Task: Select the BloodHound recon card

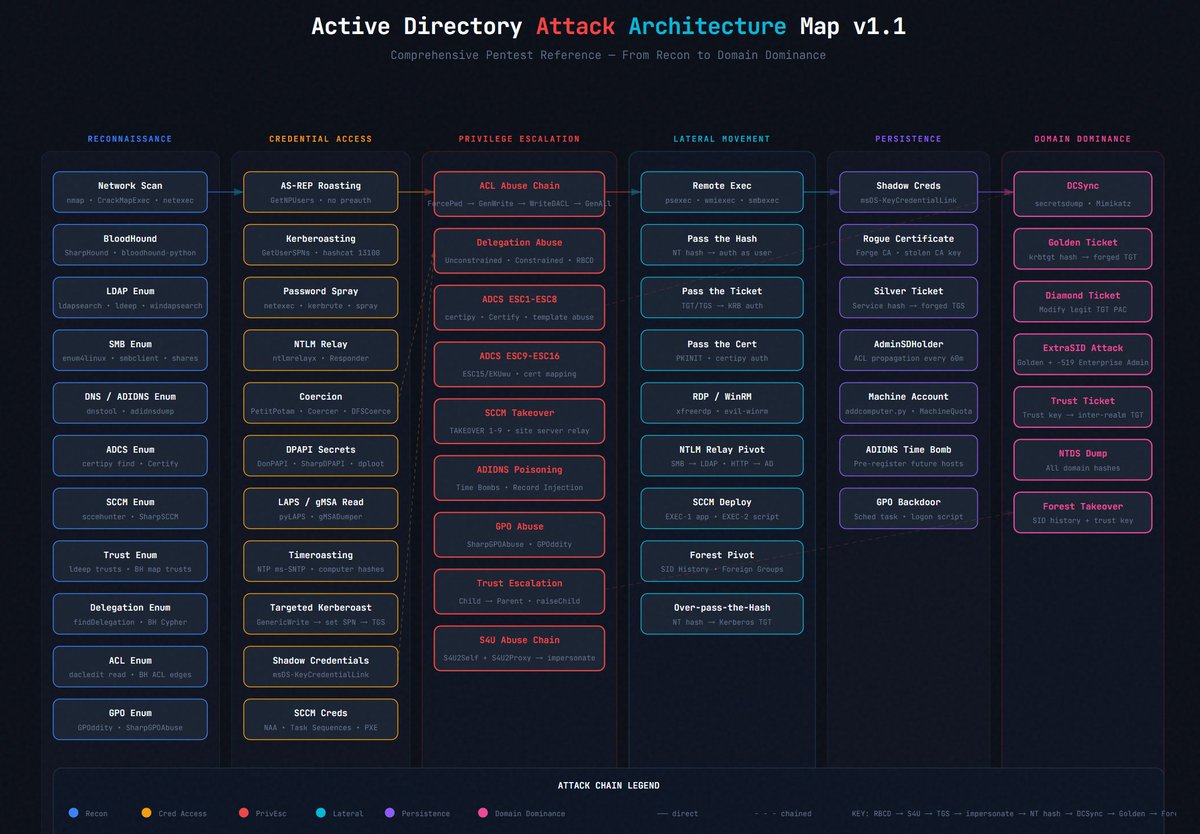Action: point(129,245)
